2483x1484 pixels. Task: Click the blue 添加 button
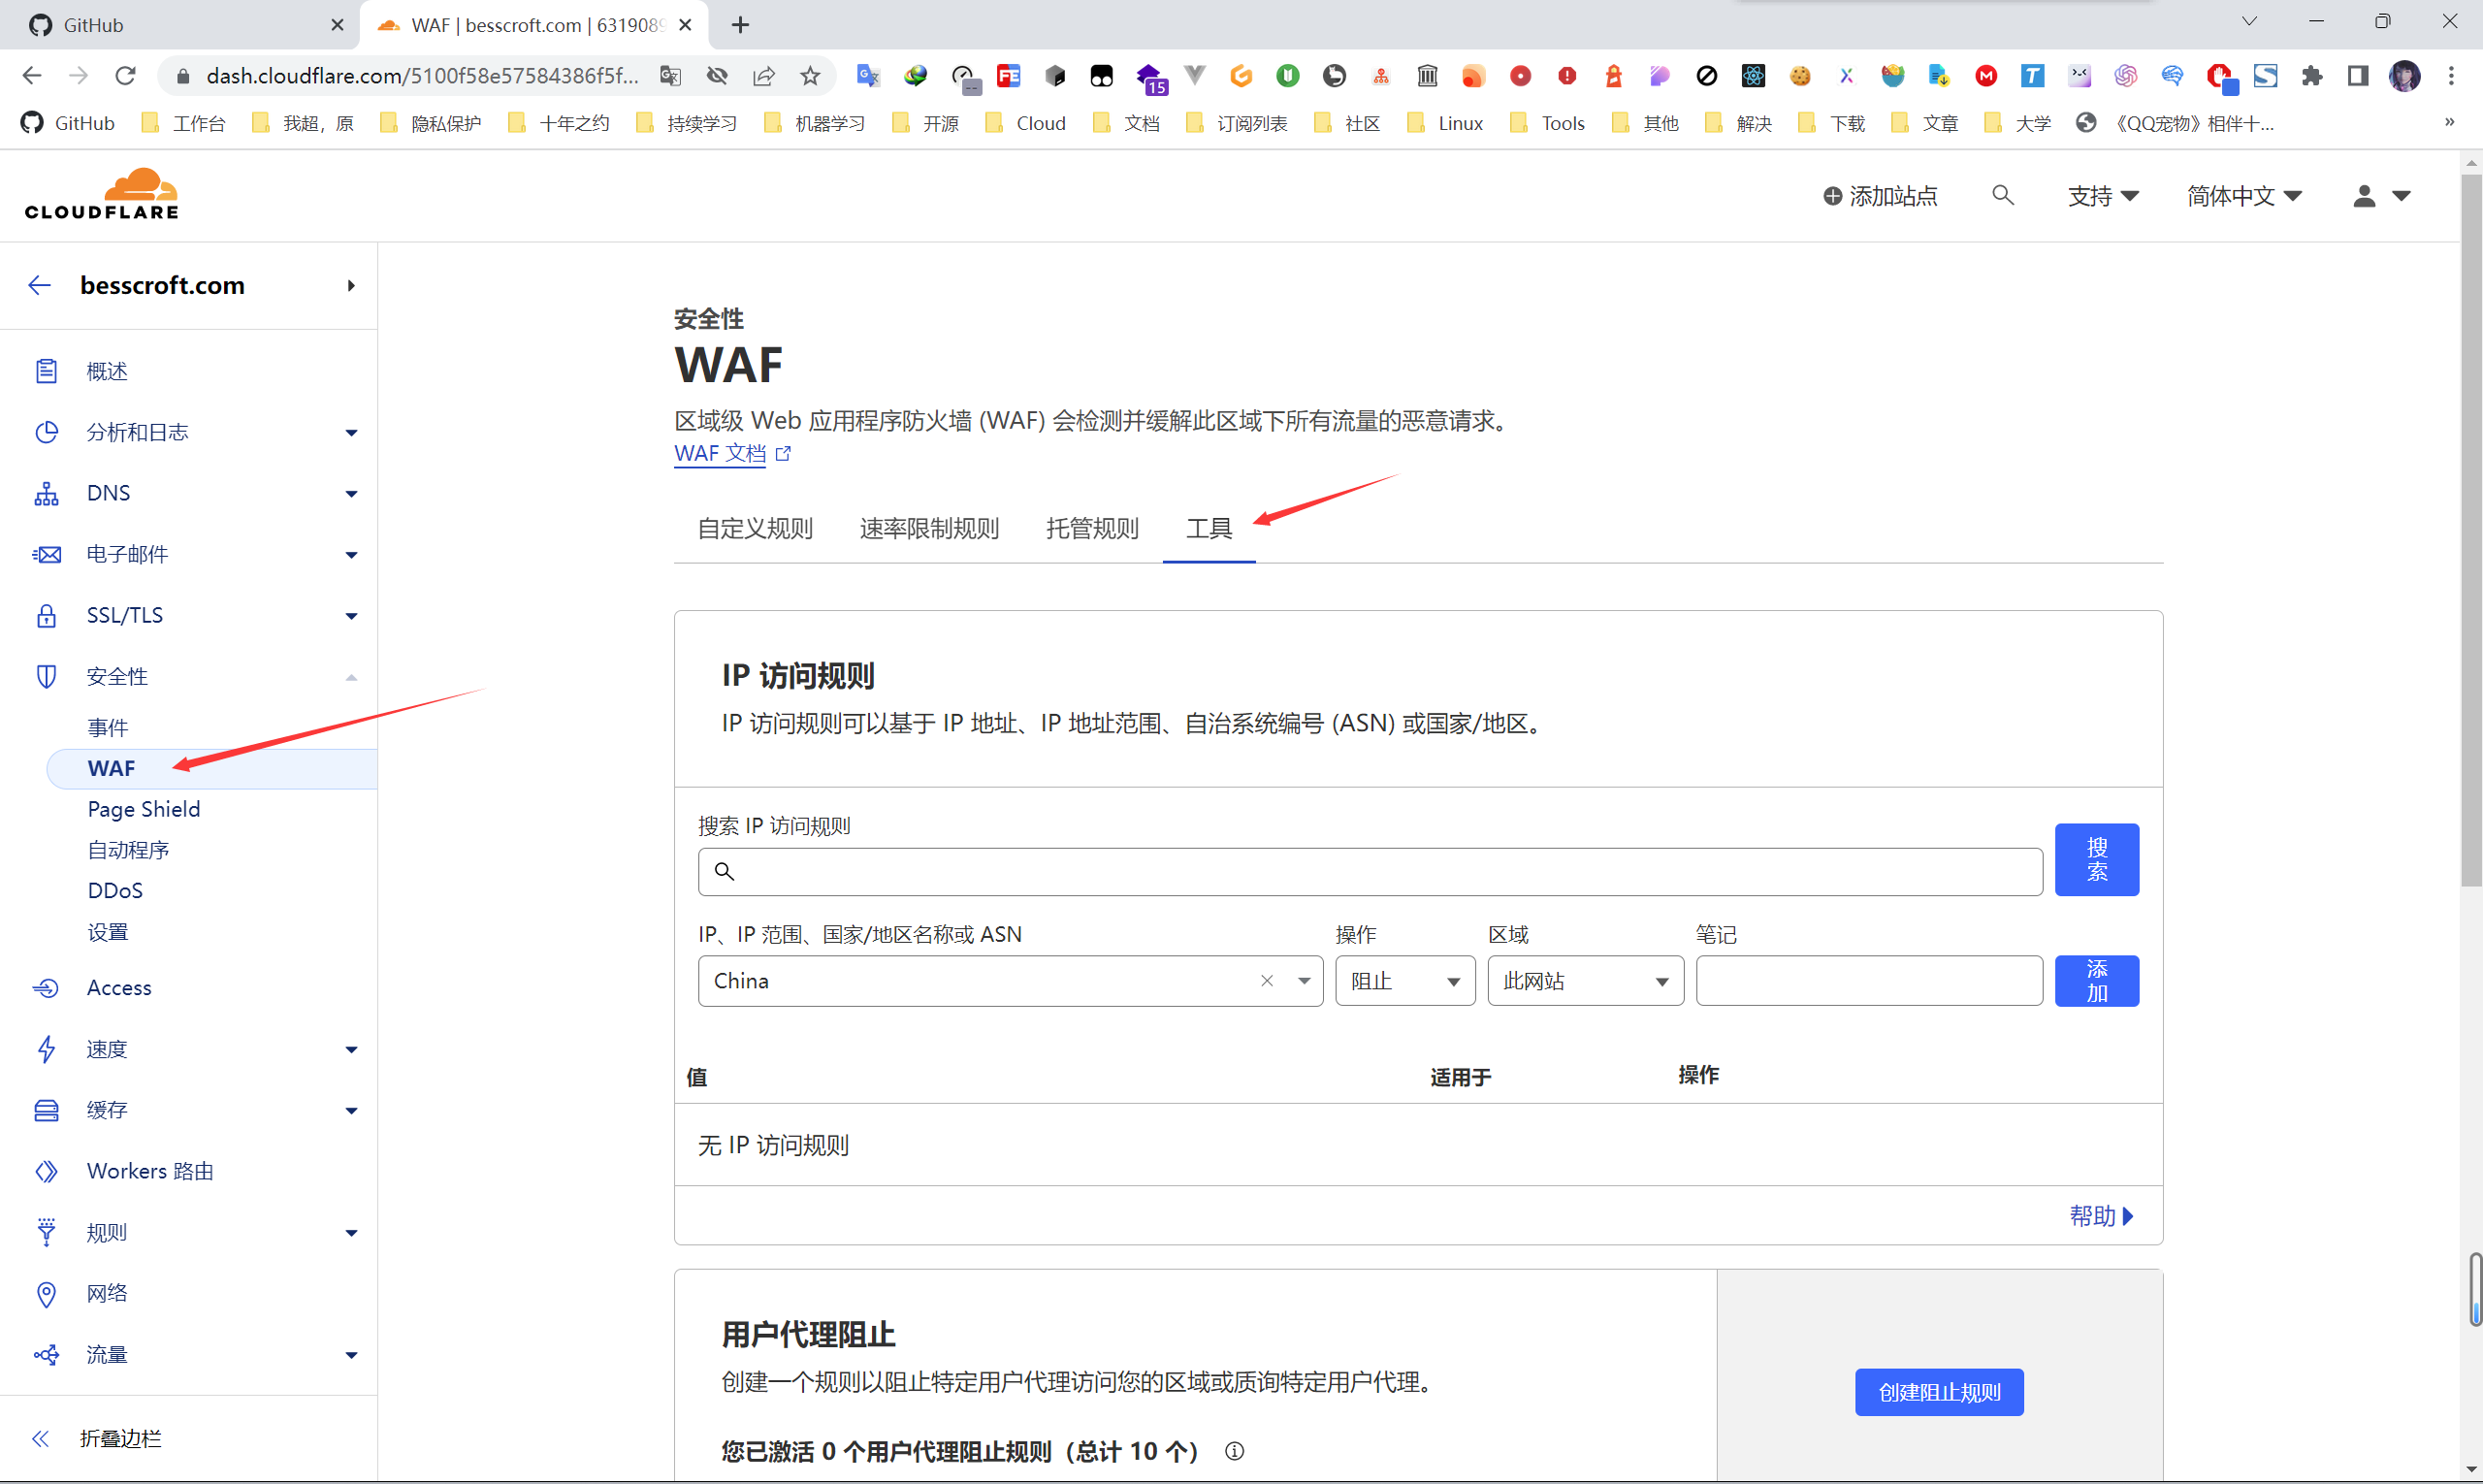coord(2097,981)
